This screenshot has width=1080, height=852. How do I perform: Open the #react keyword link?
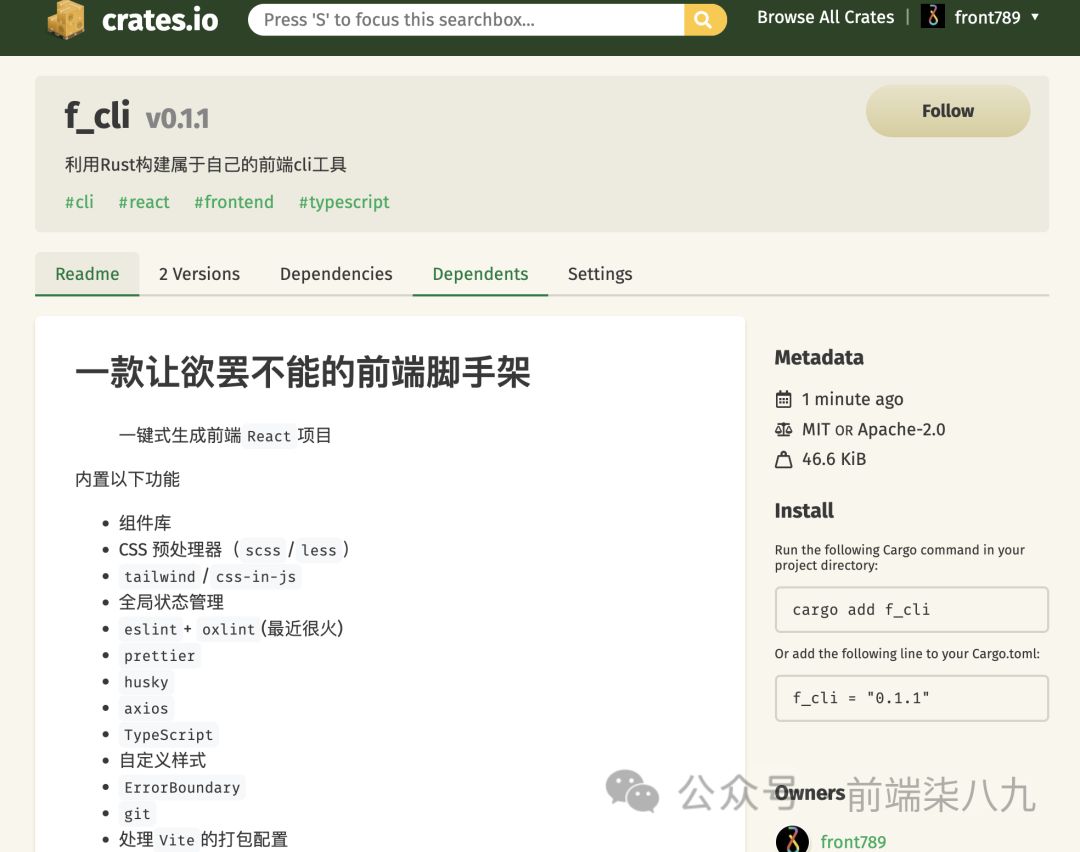pos(144,202)
